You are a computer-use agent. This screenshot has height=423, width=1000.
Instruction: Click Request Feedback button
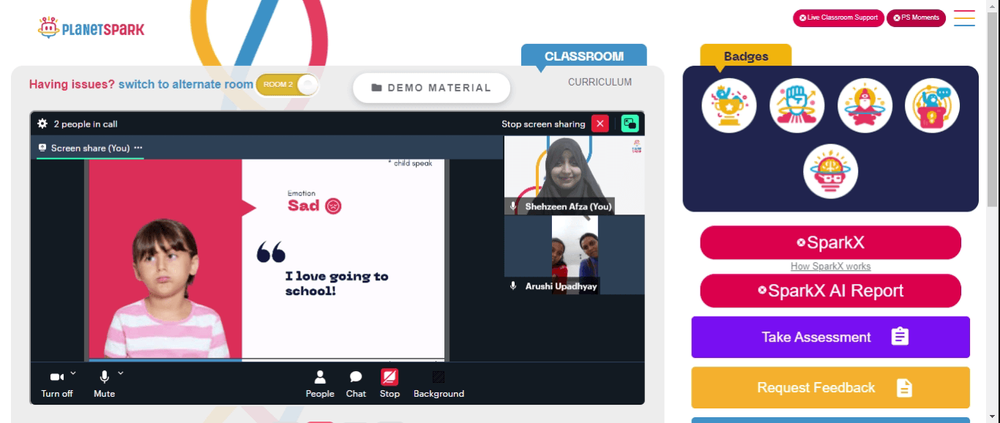(830, 387)
